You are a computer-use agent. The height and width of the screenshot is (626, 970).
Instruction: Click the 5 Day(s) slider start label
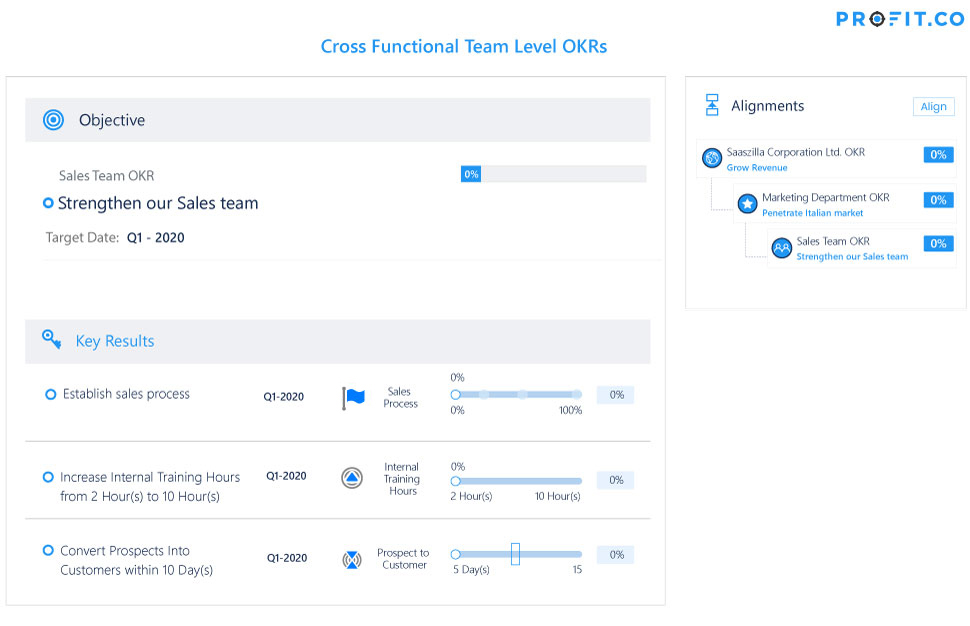471,570
